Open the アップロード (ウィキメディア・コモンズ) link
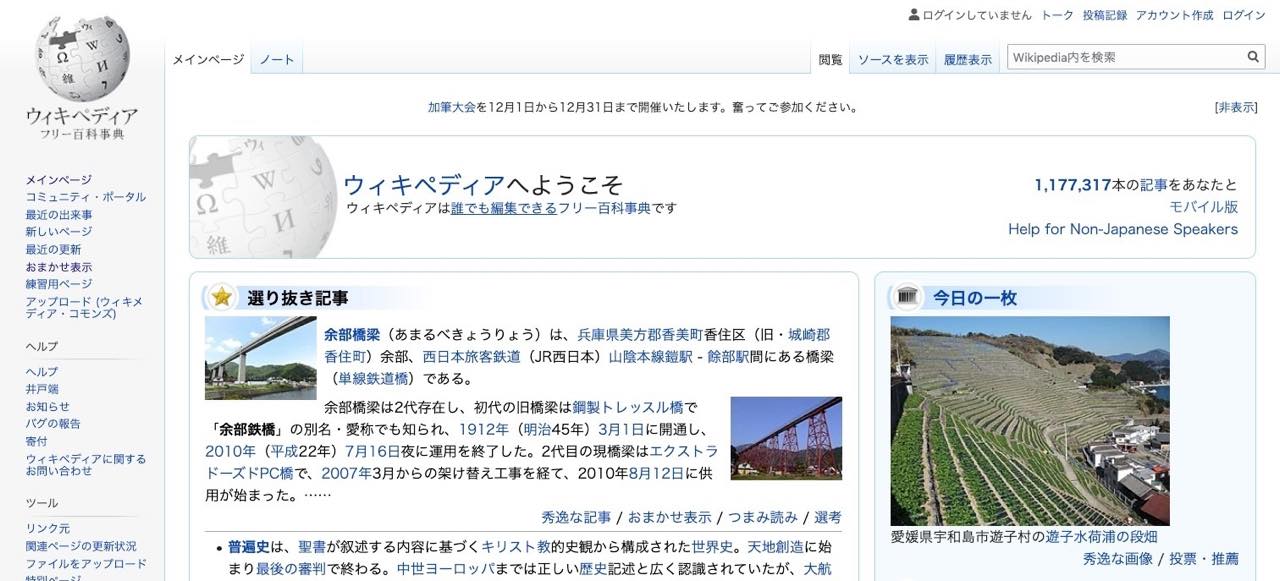The height and width of the screenshot is (581, 1280). [85, 308]
